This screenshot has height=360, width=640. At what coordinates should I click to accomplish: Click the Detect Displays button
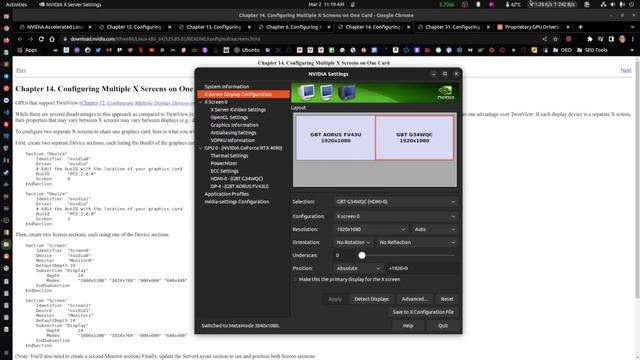click(371, 299)
